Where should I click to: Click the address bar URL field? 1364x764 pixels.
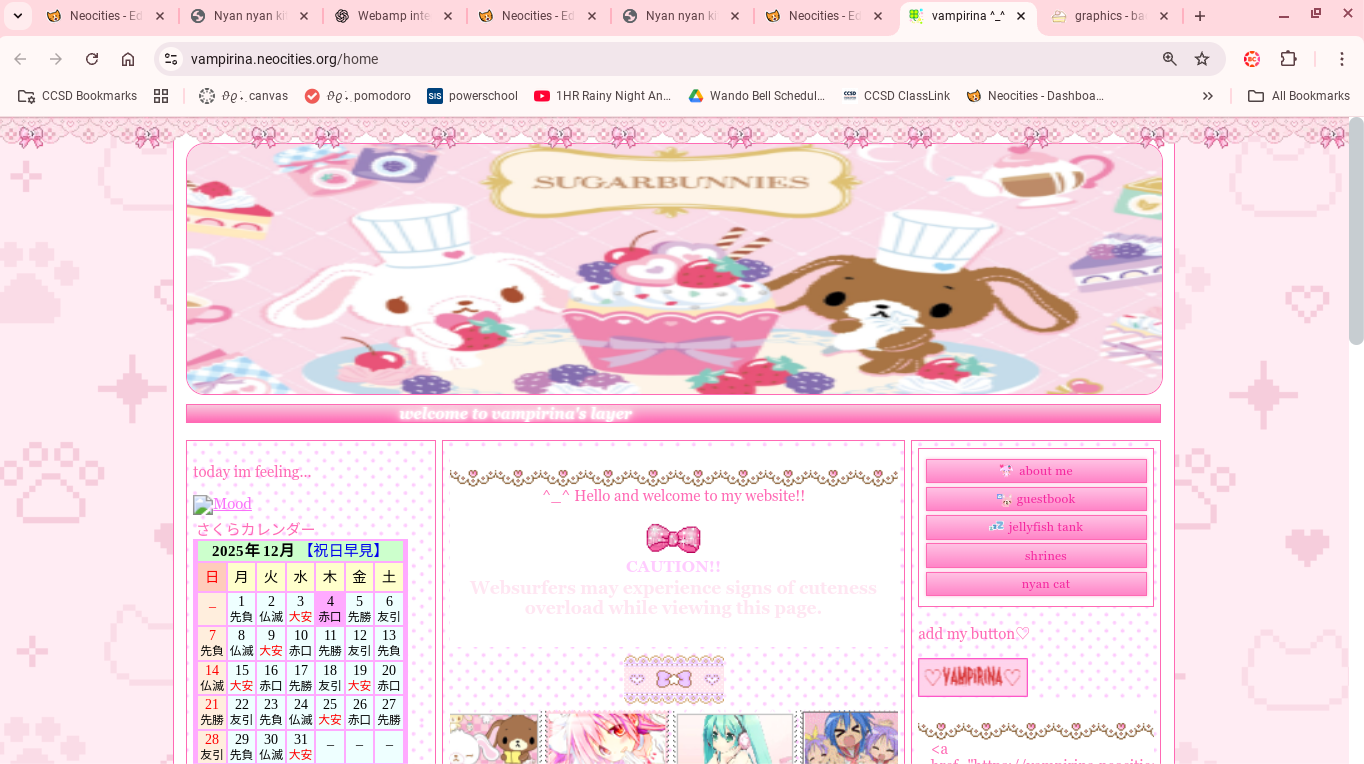pos(650,59)
